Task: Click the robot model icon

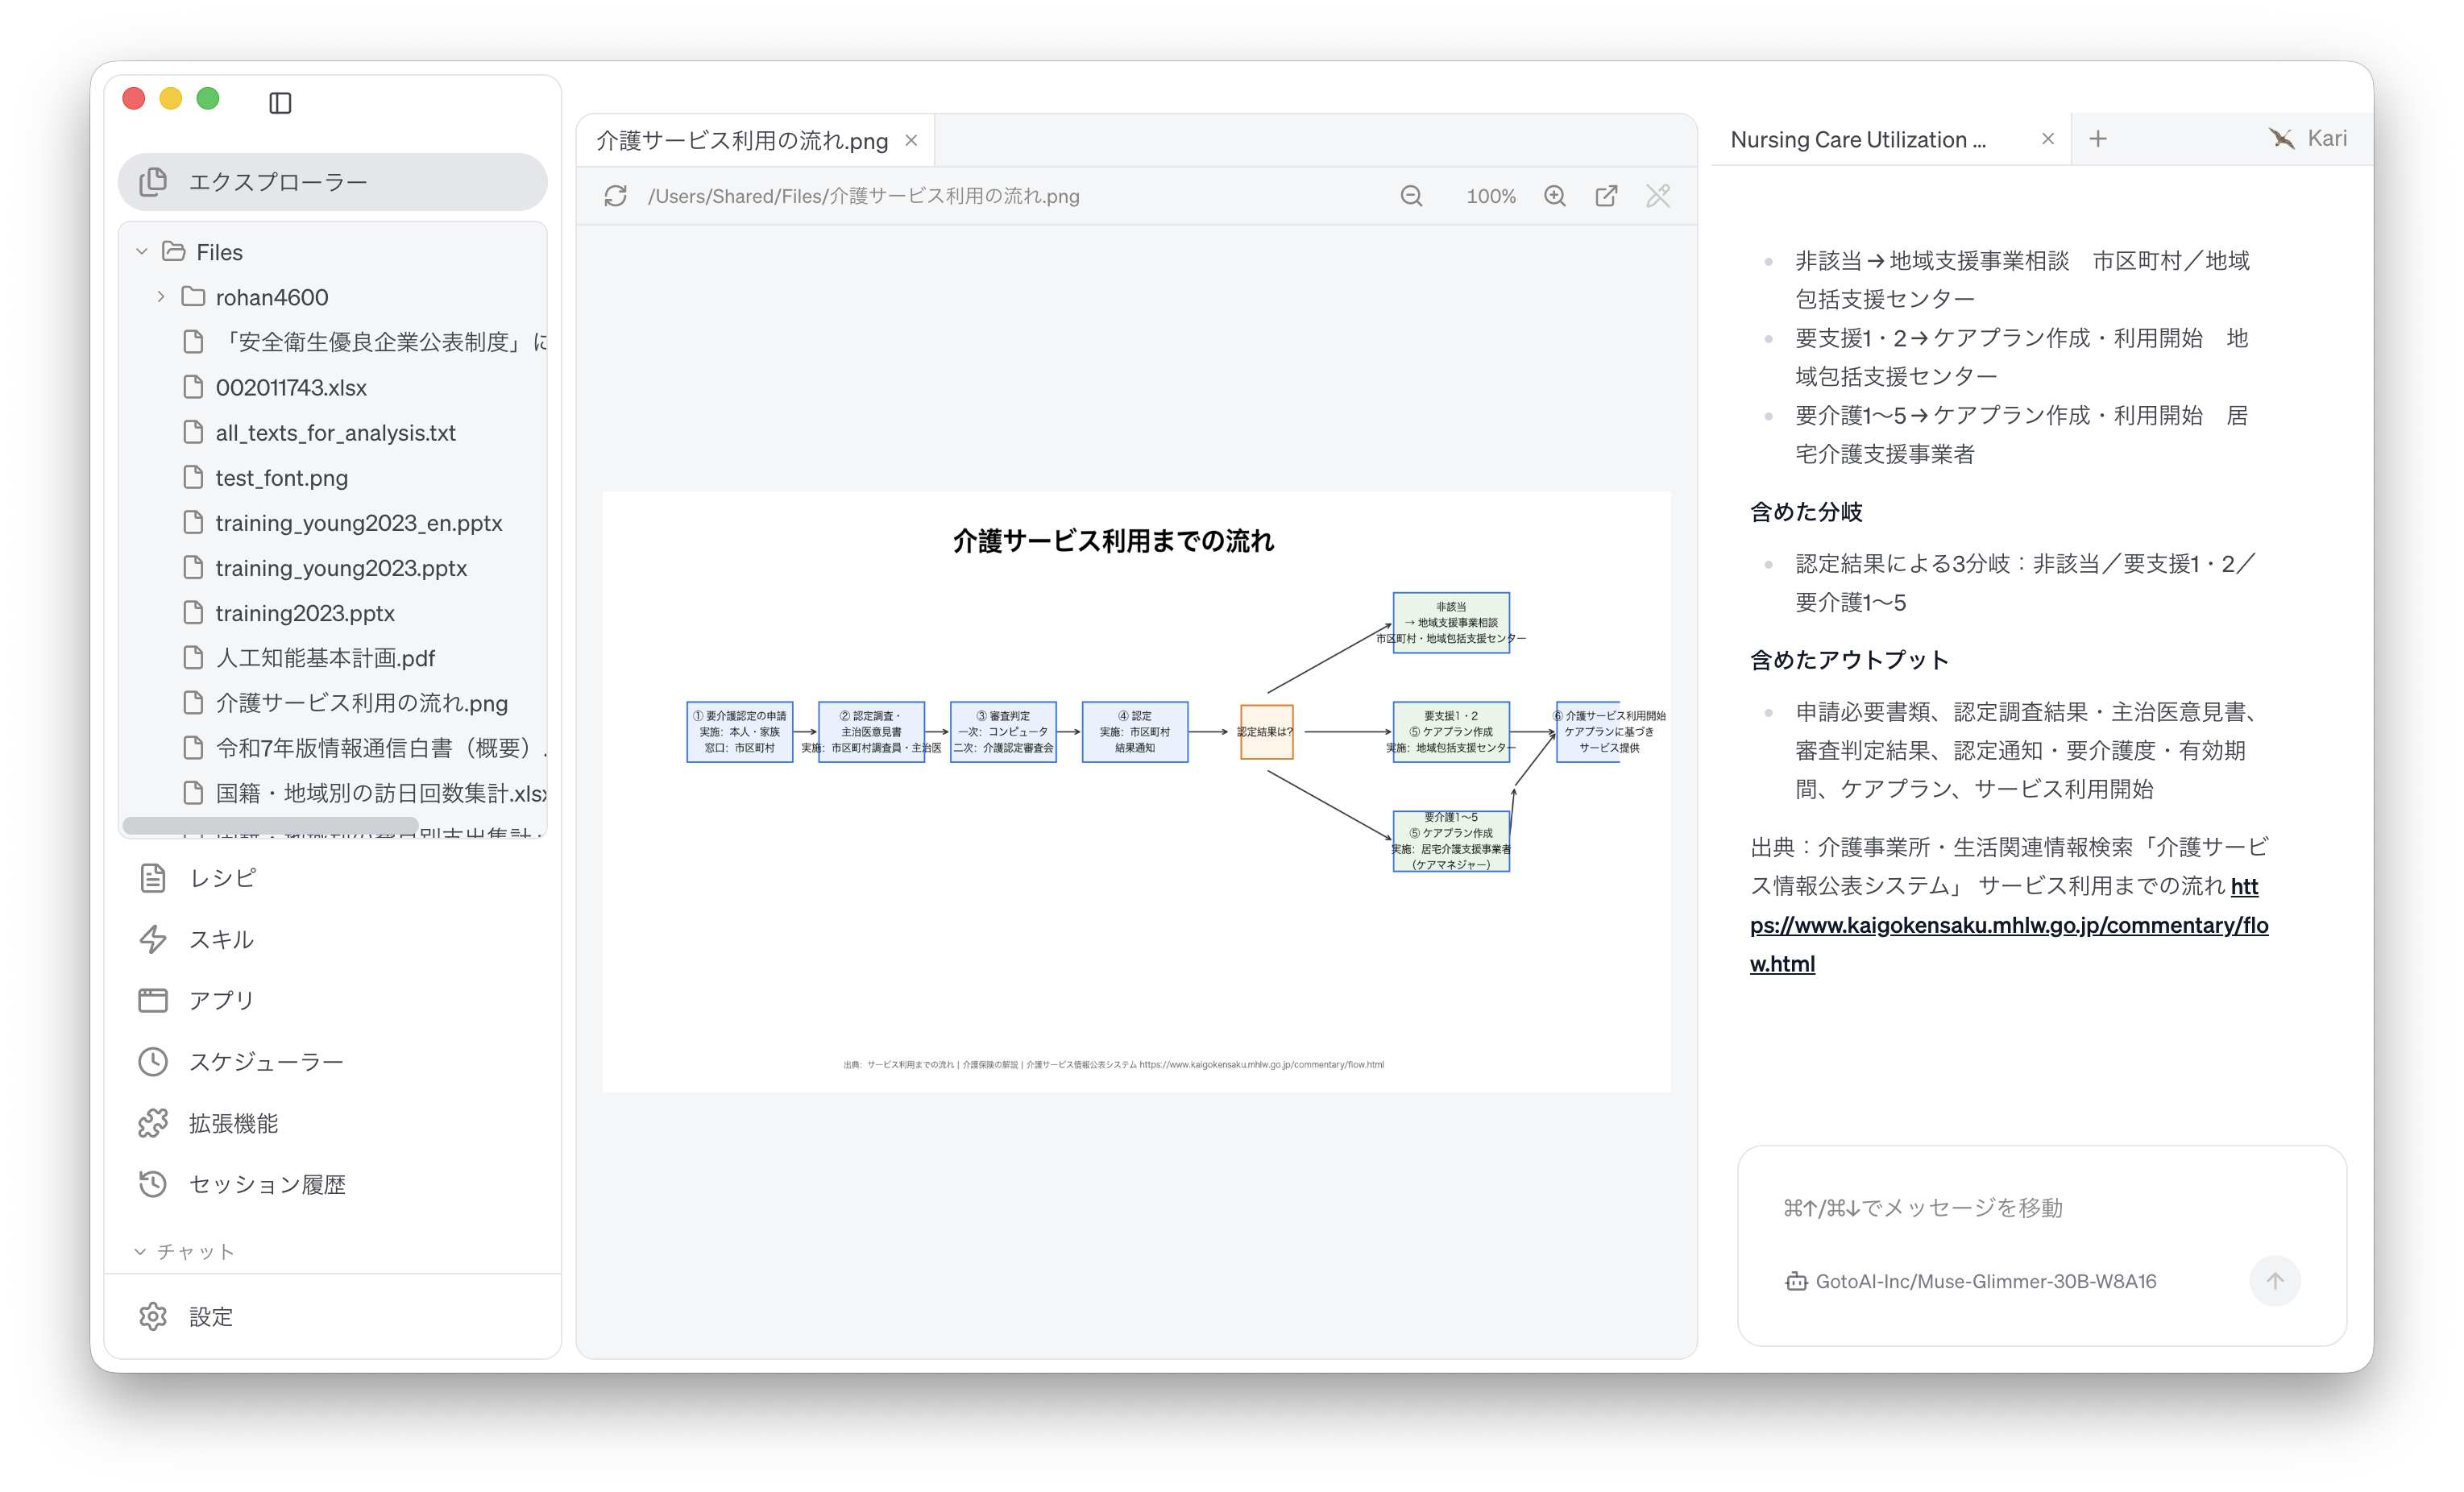Action: point(1796,1281)
